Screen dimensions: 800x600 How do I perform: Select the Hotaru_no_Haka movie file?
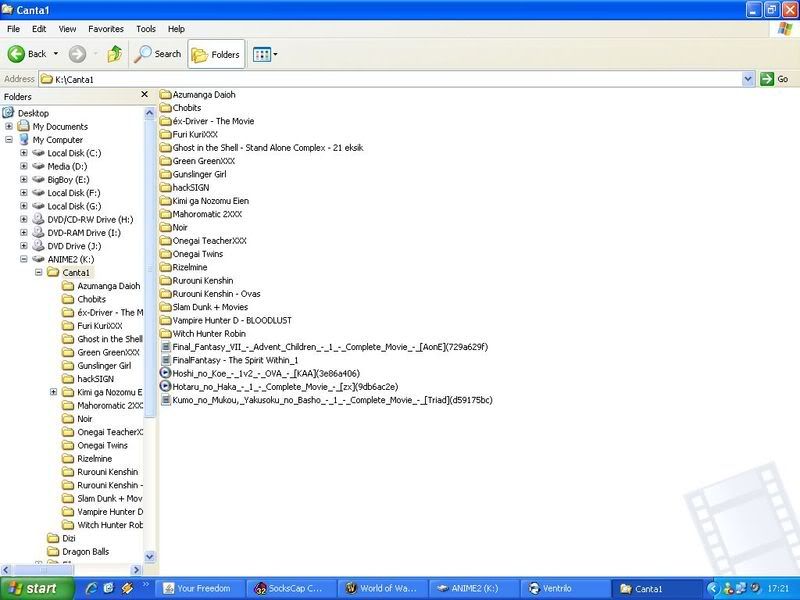[279, 386]
